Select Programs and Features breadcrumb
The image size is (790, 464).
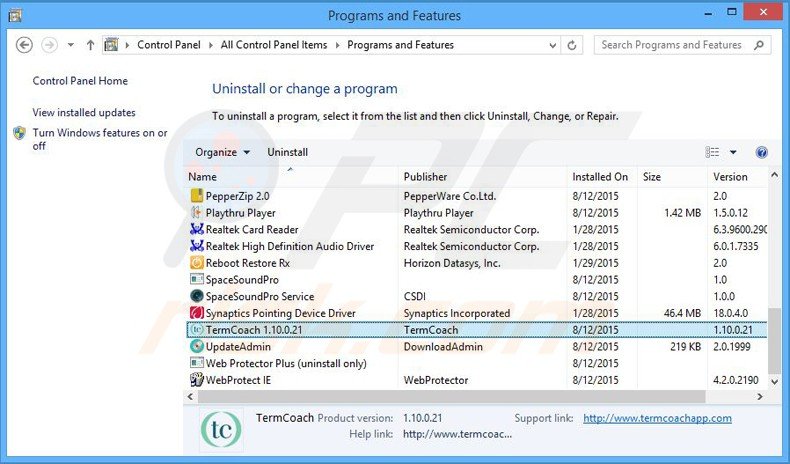pos(401,45)
